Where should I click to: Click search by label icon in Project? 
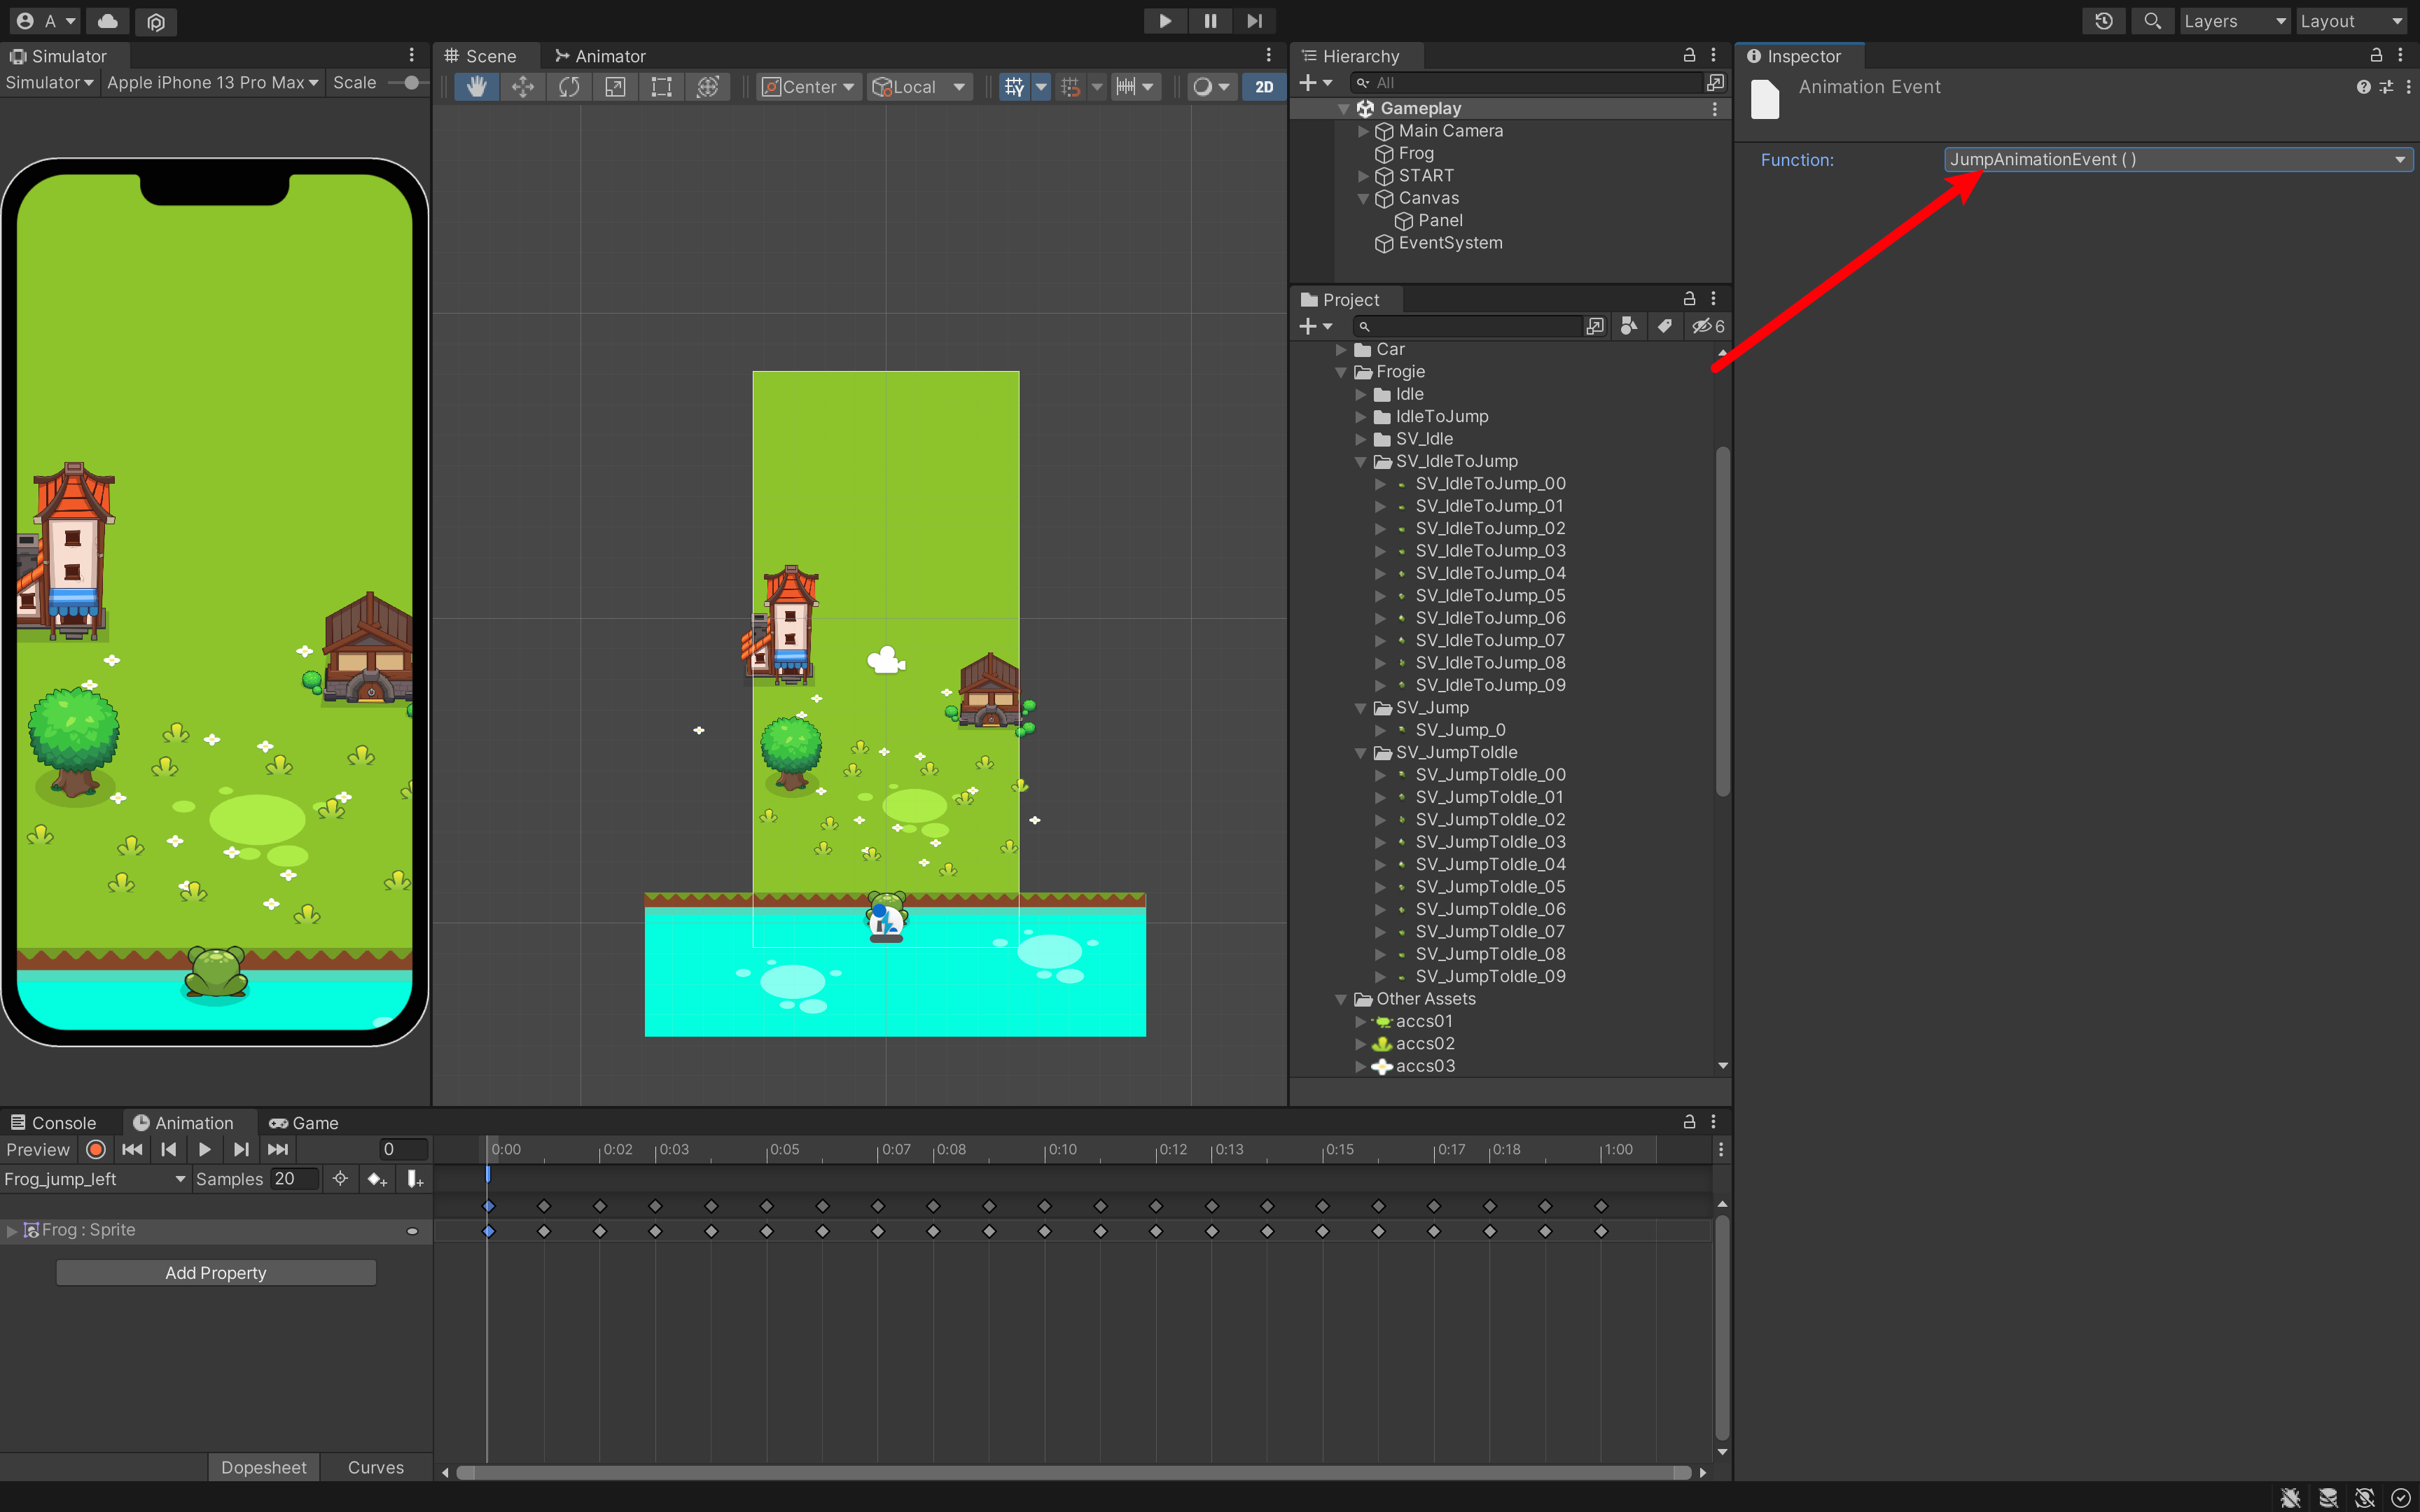tap(1664, 326)
